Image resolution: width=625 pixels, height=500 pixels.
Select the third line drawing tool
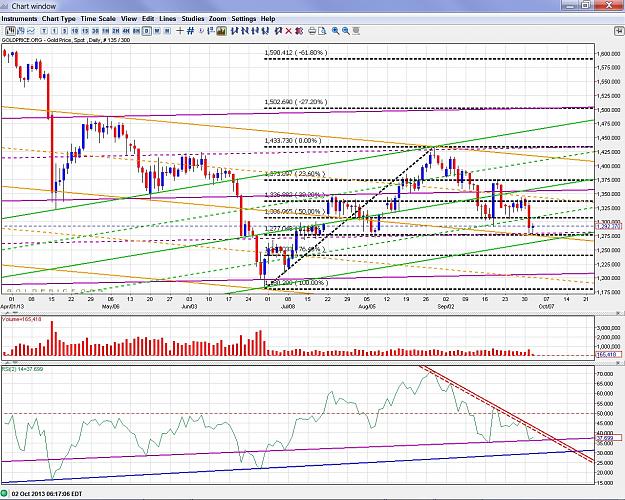(255, 31)
